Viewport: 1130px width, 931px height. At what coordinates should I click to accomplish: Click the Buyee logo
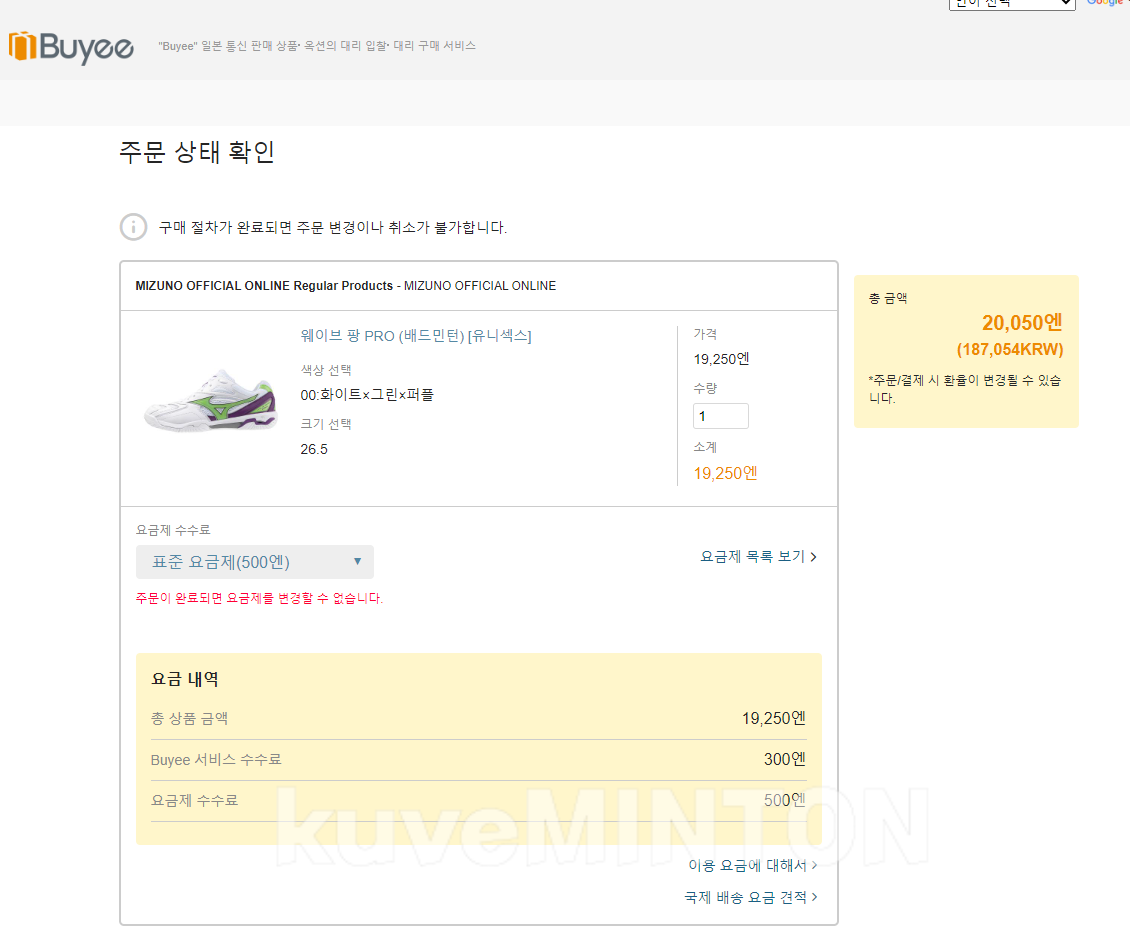tap(71, 47)
